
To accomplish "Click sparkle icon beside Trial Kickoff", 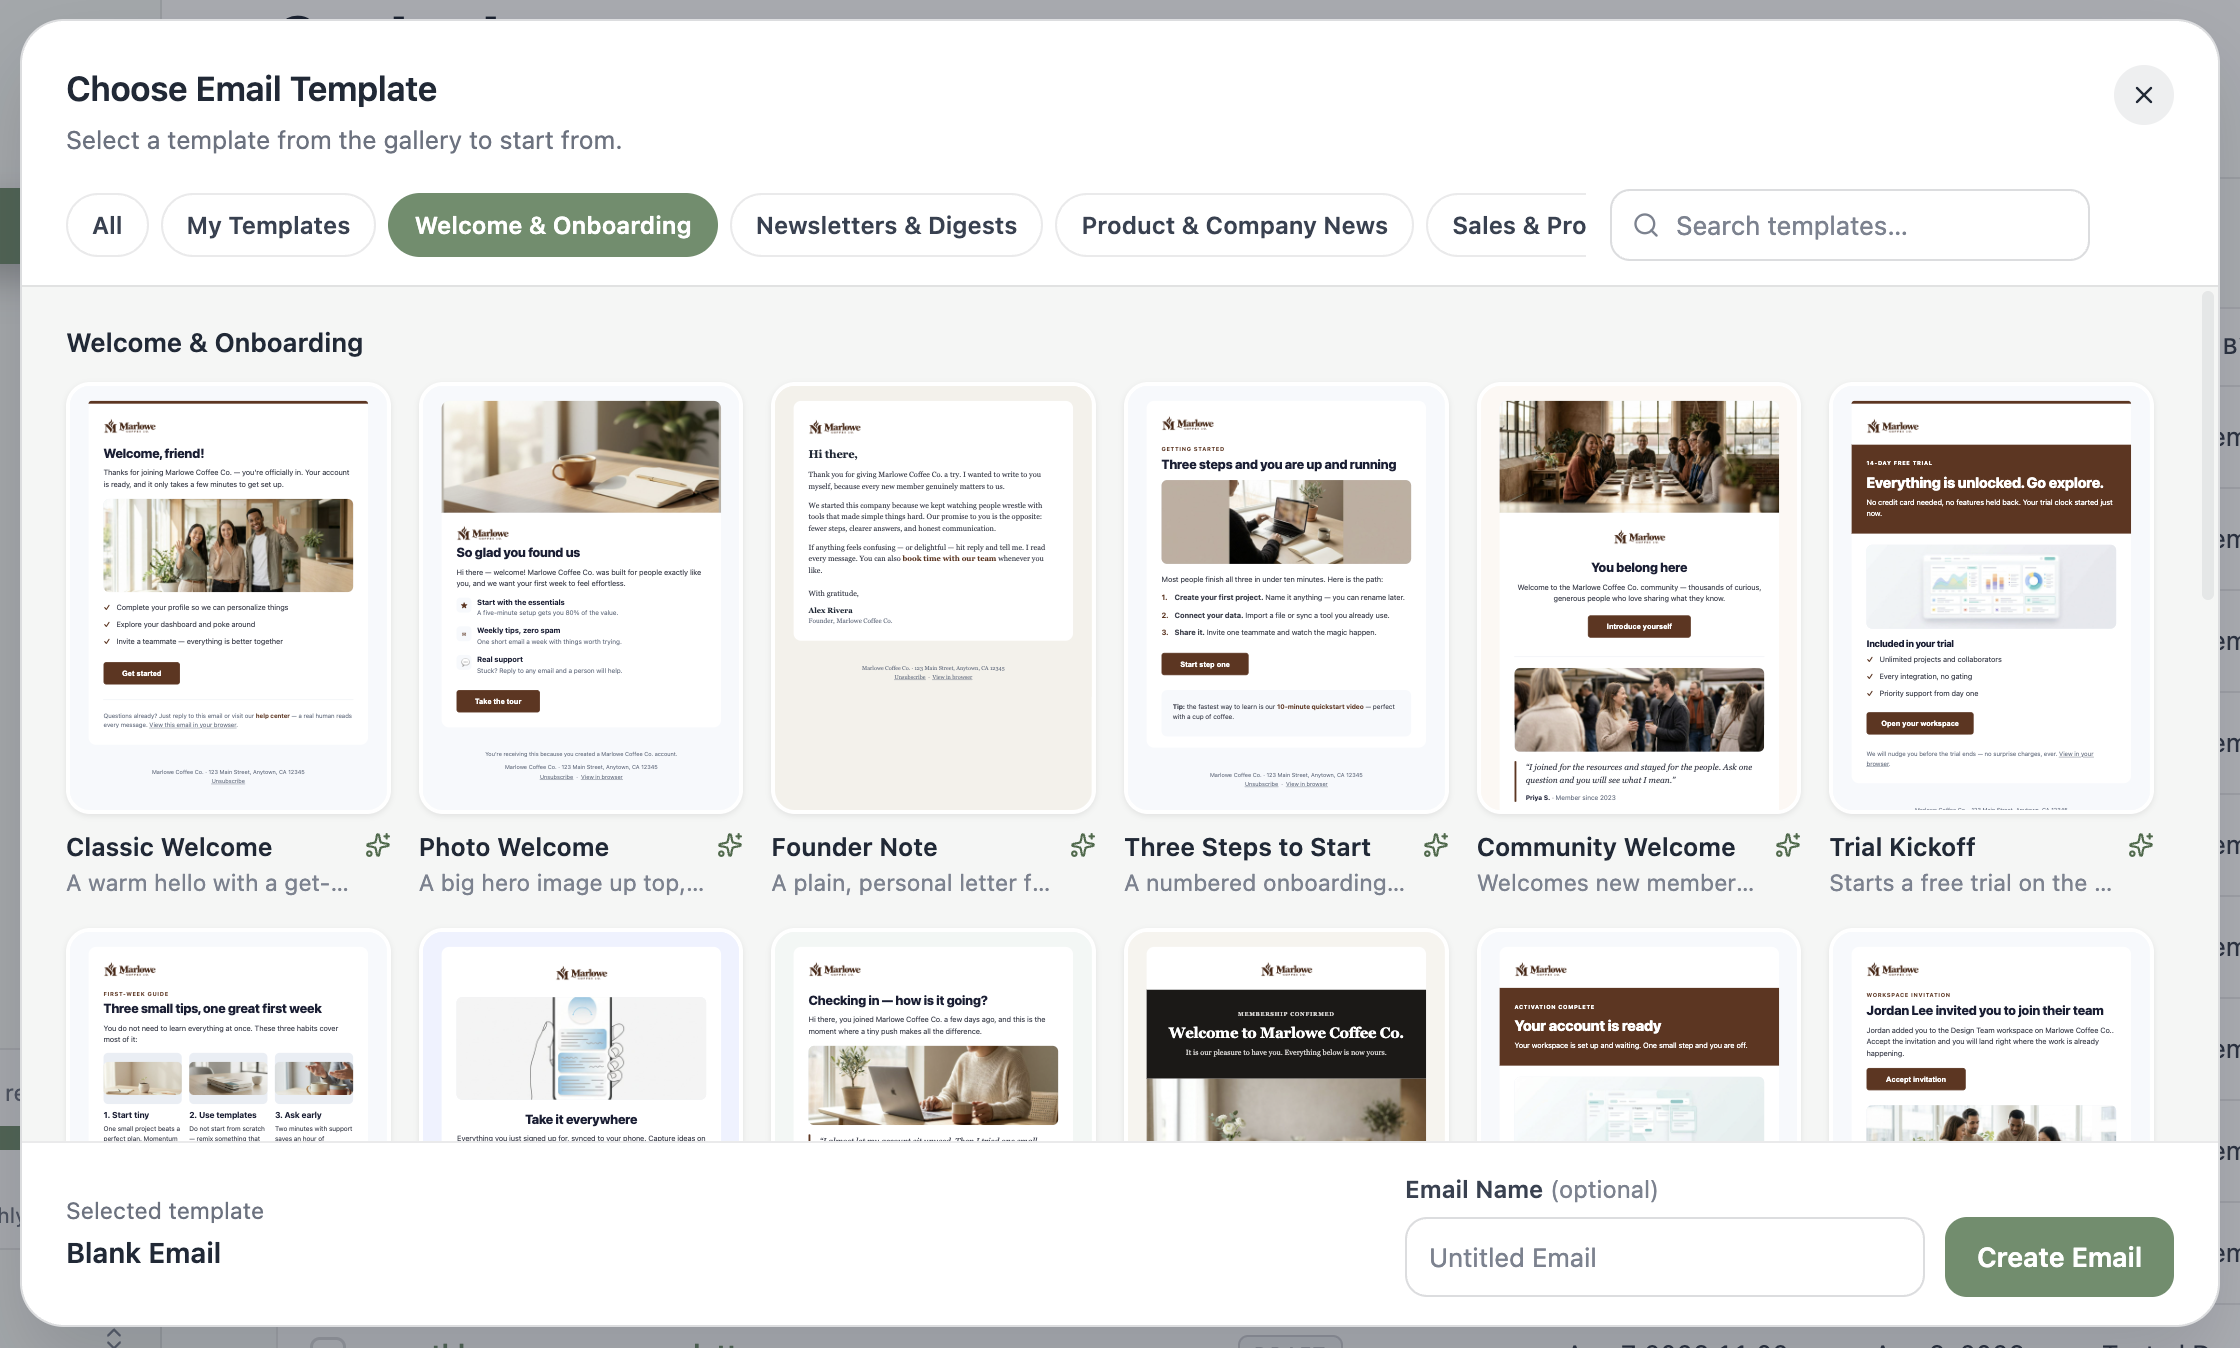I will tap(2141, 846).
